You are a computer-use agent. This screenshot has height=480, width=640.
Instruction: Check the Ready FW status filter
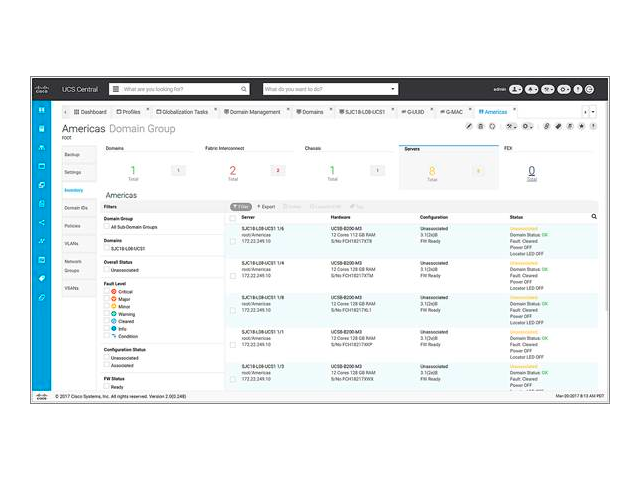point(107,387)
